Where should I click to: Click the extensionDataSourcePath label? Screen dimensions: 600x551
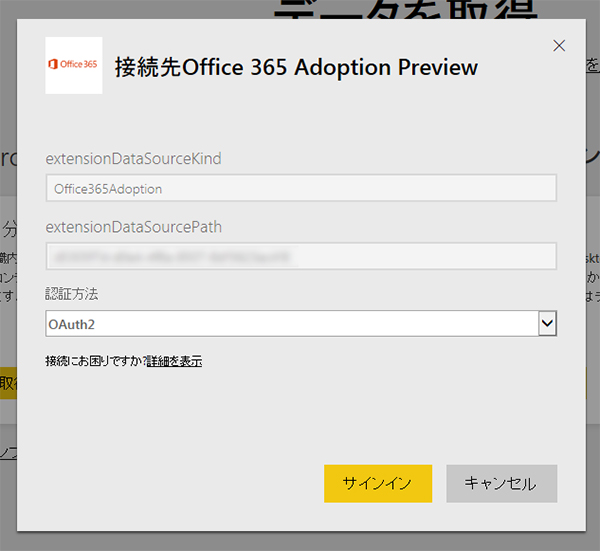click(x=134, y=227)
